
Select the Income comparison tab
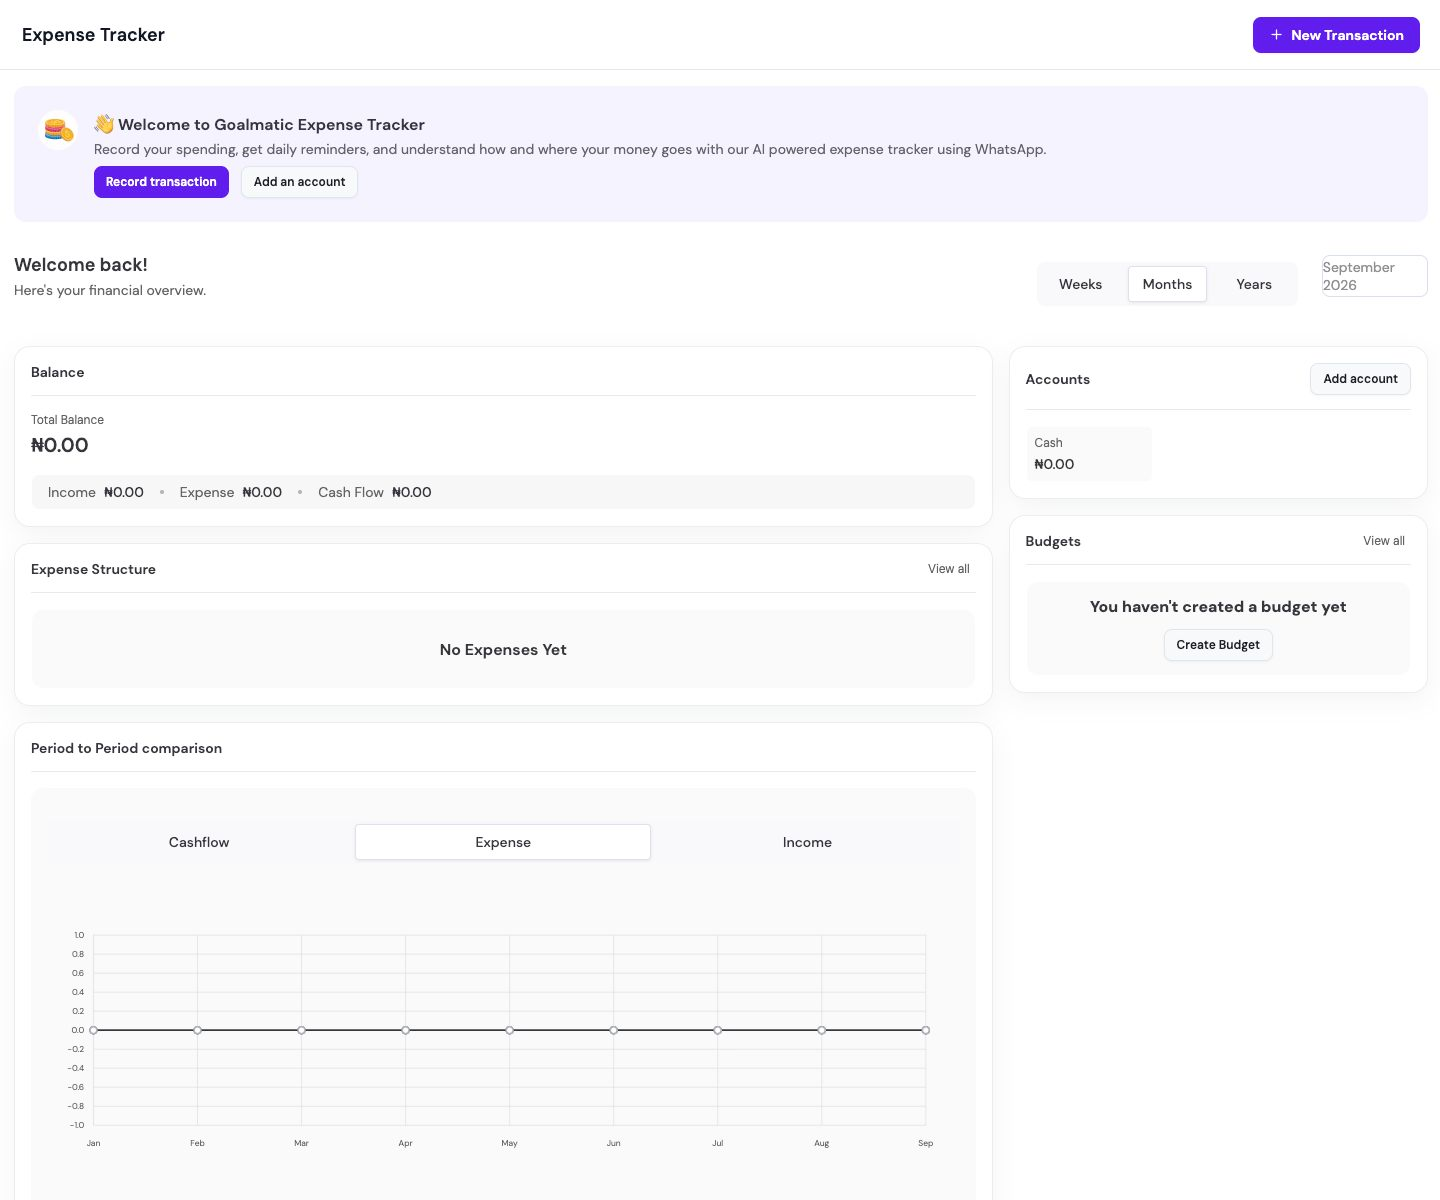coord(807,842)
